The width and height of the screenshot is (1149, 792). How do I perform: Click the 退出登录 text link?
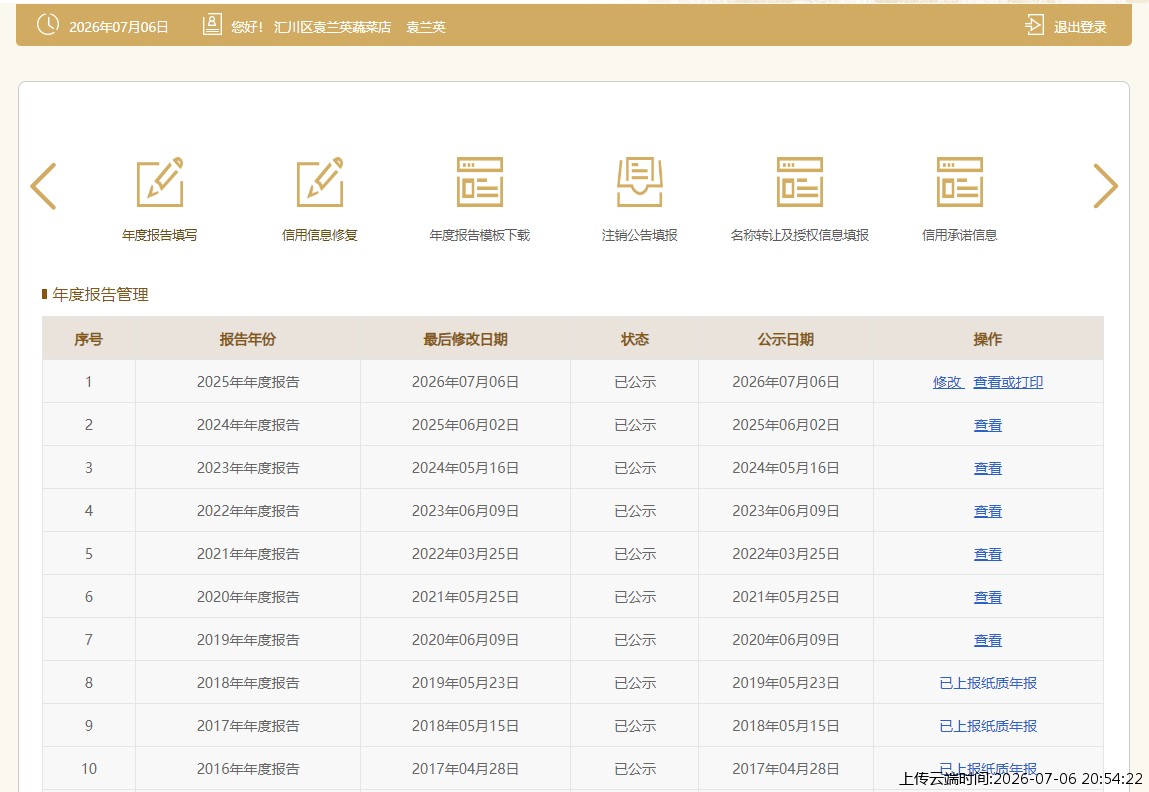tap(1080, 27)
